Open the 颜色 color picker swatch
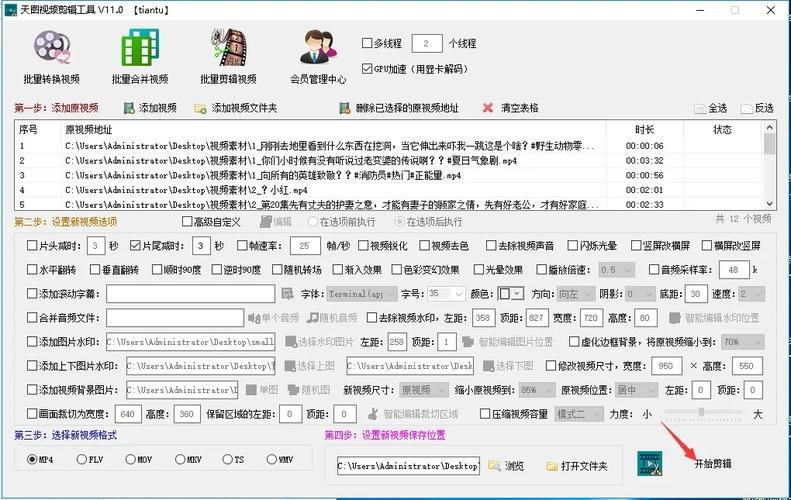This screenshot has height=500, width=791. [x=511, y=294]
